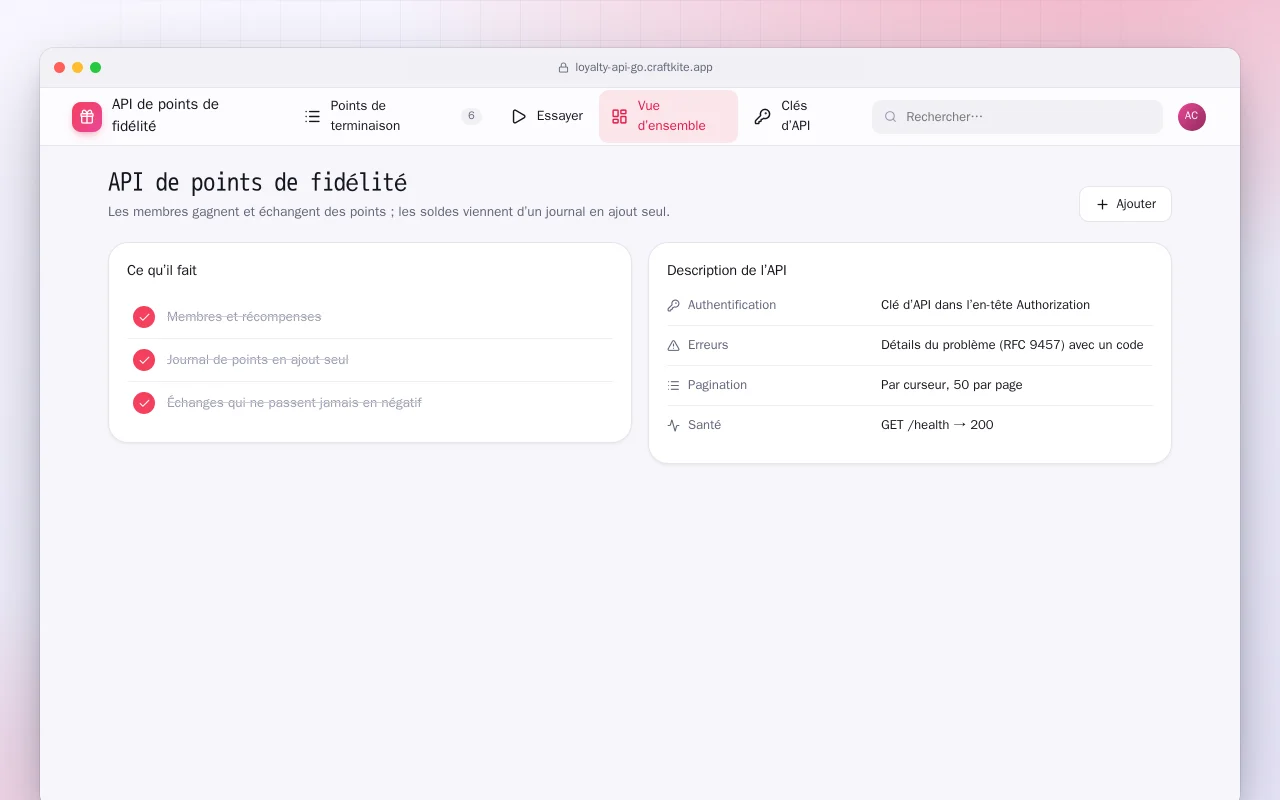Click the grid icon in Vue d'ensemble
The height and width of the screenshot is (800, 1280).
point(620,116)
